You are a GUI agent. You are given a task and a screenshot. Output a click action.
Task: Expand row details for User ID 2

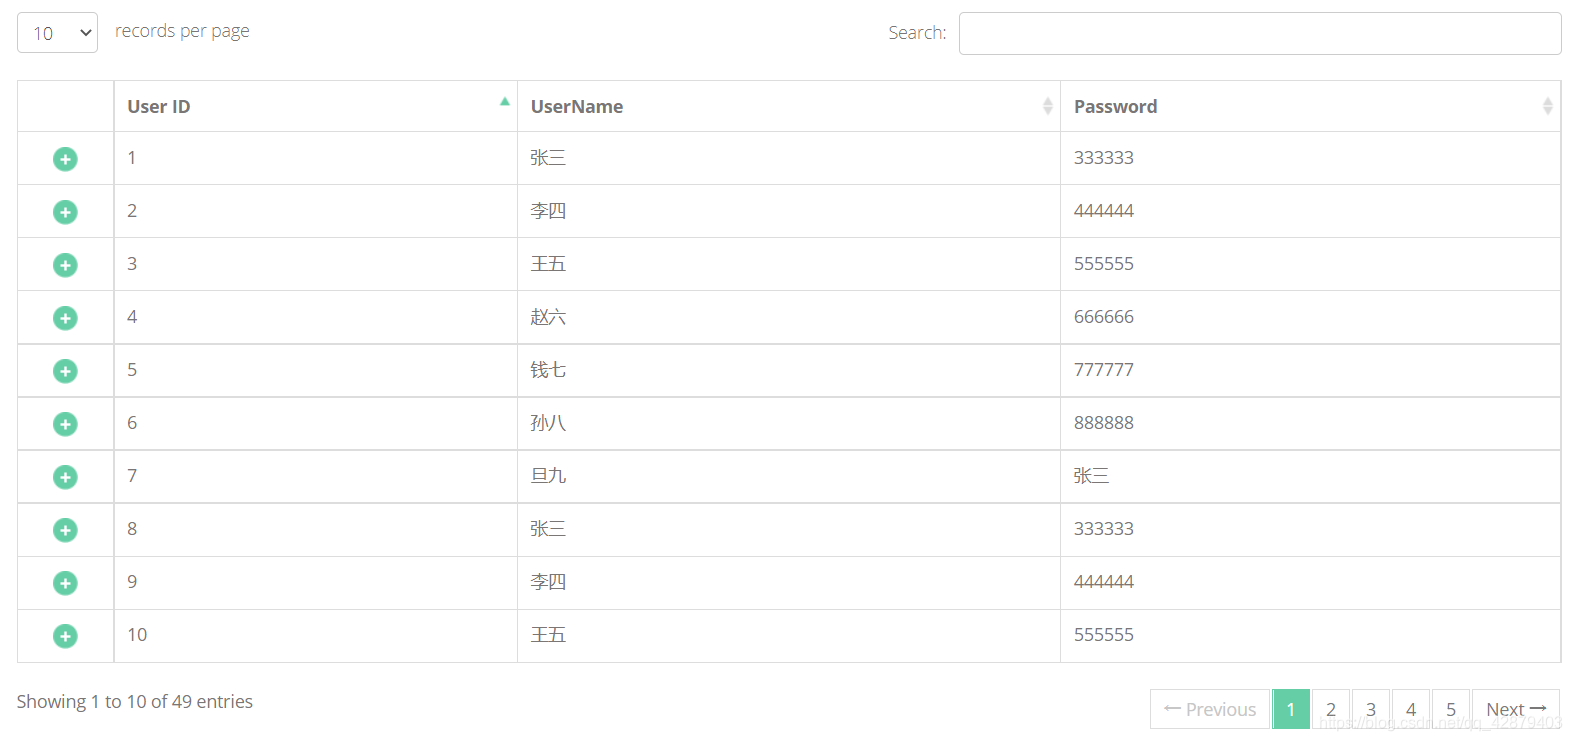coord(65,212)
